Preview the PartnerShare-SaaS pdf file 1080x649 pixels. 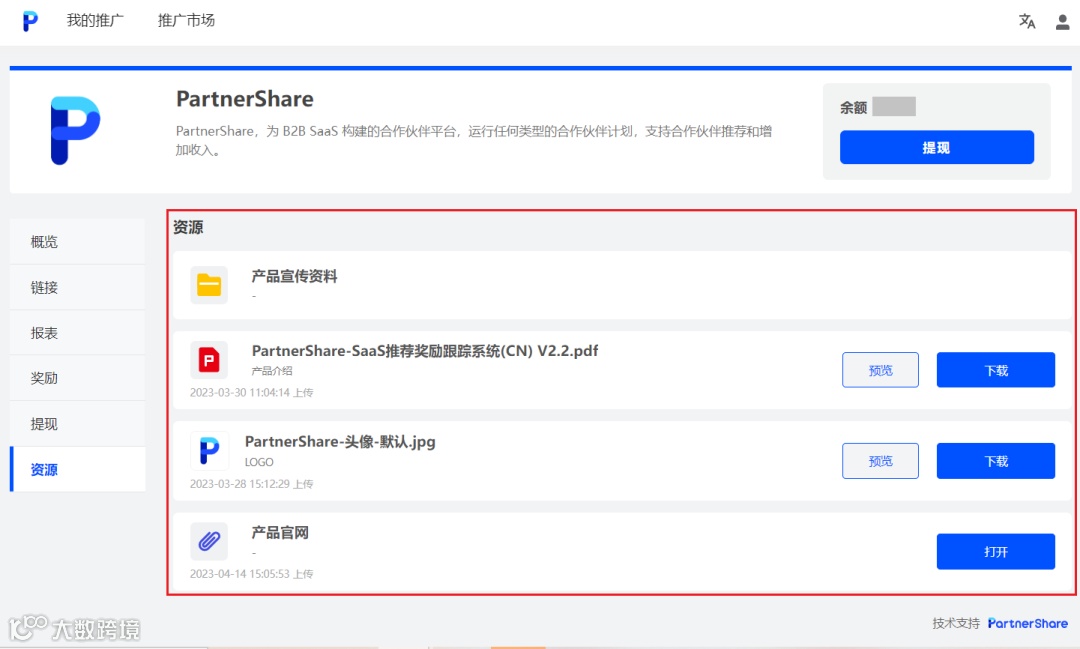(x=880, y=370)
